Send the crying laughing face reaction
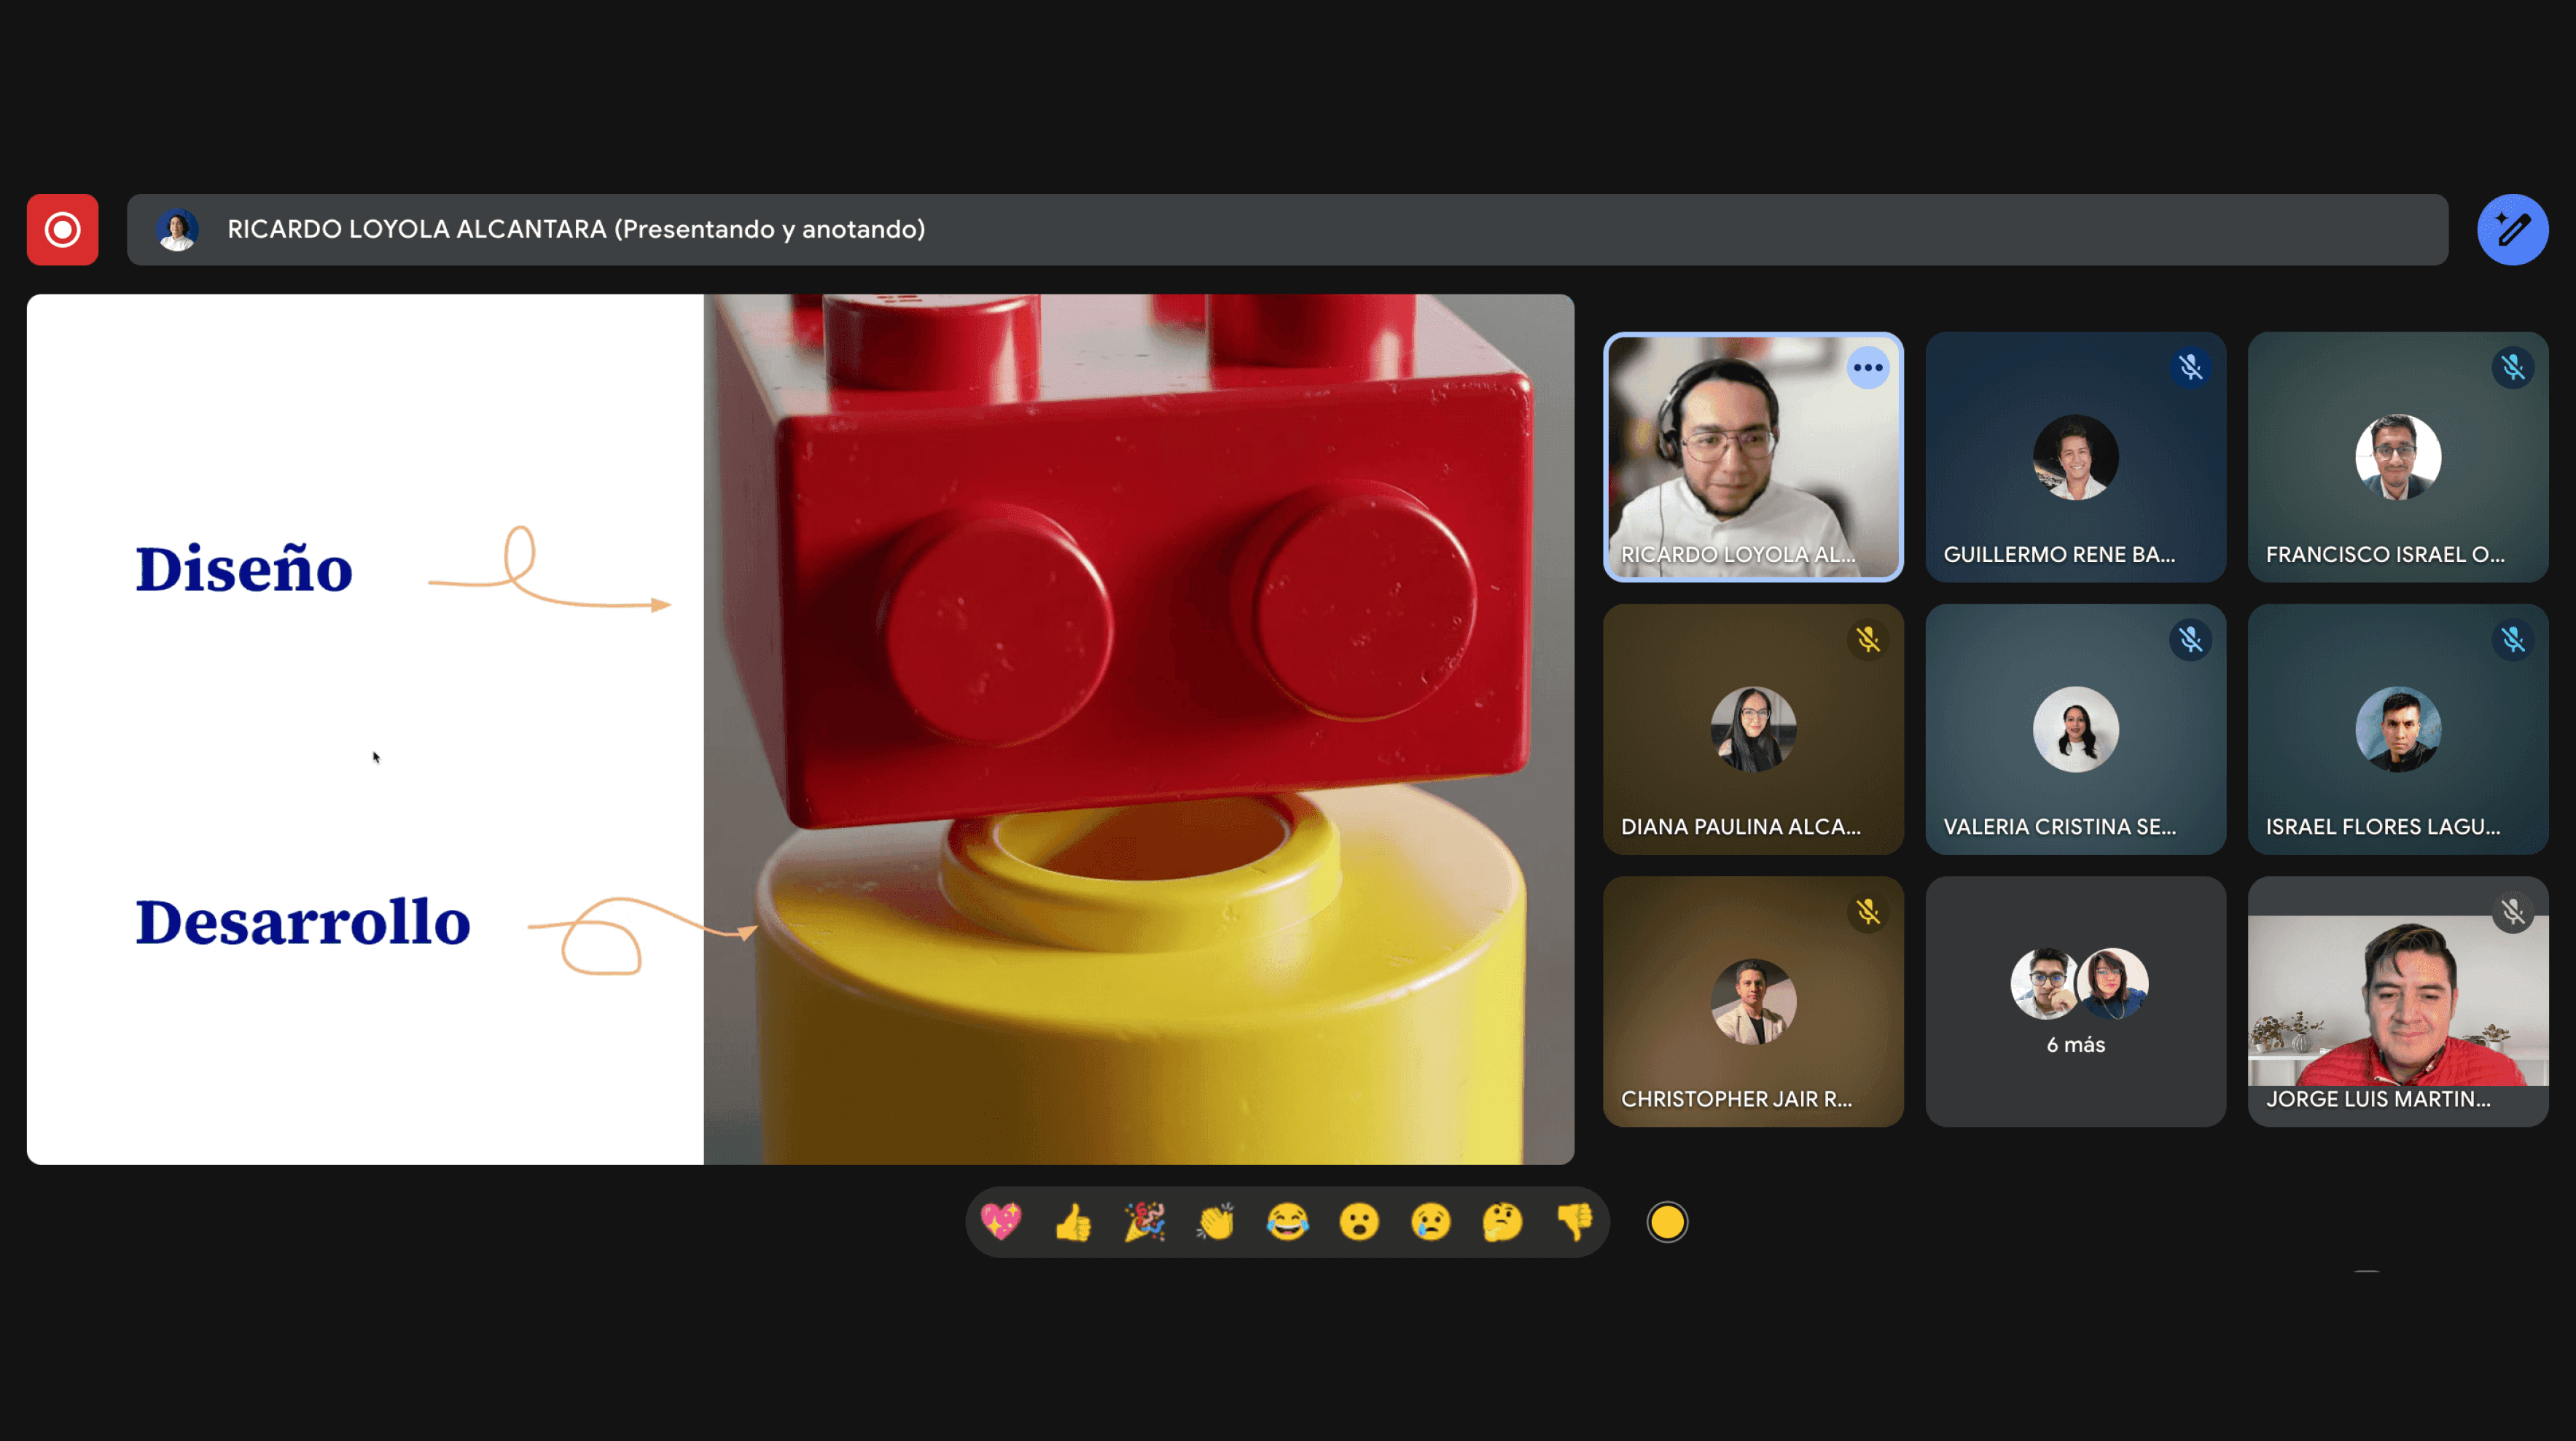Screen dimensions: 2576x1441 (1288, 1221)
